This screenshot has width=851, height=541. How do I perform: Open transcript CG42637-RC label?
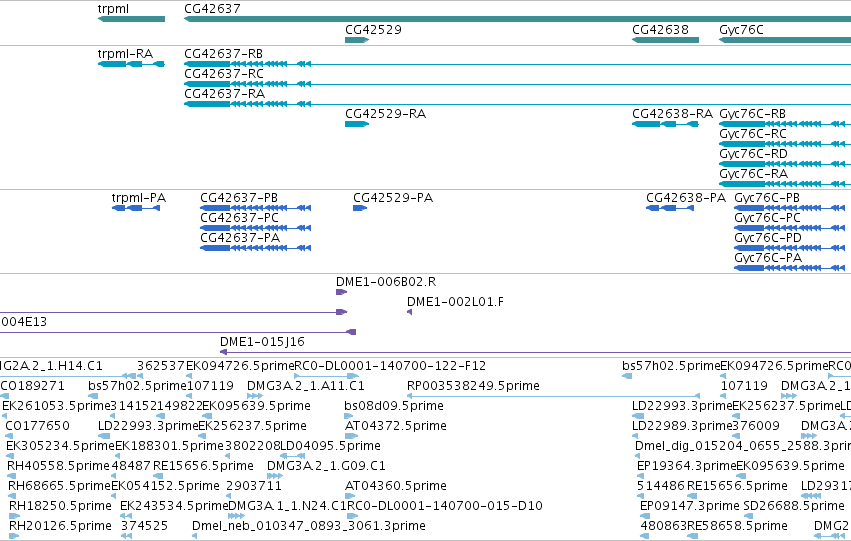point(224,74)
